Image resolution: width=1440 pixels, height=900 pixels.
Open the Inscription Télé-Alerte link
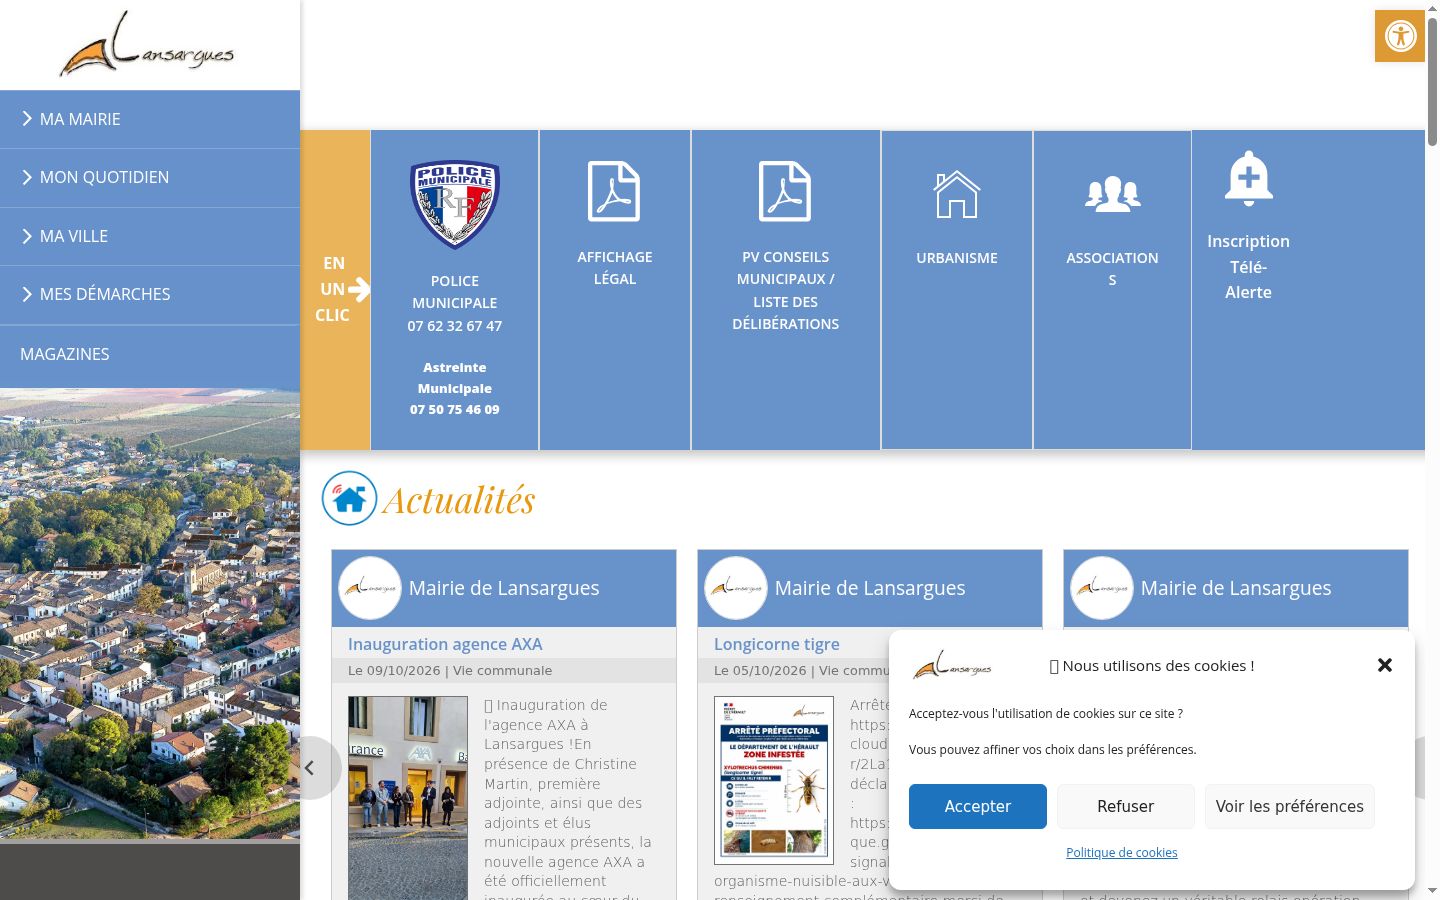click(x=1248, y=267)
